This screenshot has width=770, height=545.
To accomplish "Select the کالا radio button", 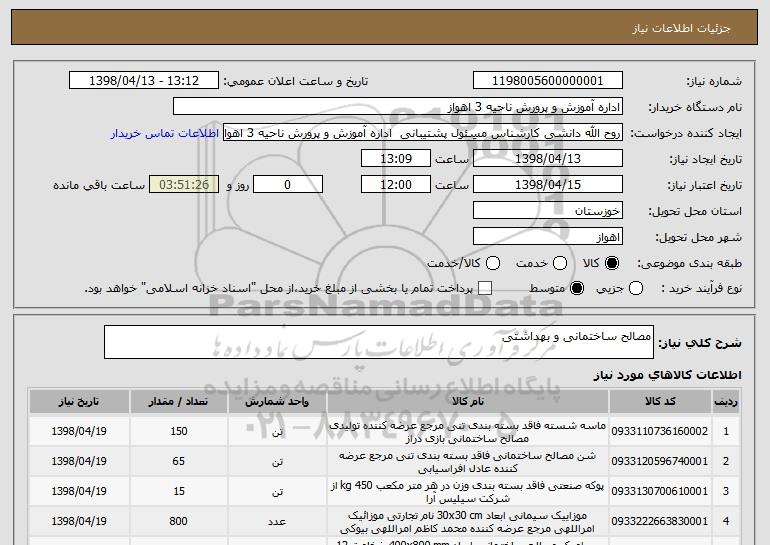I will (612, 263).
